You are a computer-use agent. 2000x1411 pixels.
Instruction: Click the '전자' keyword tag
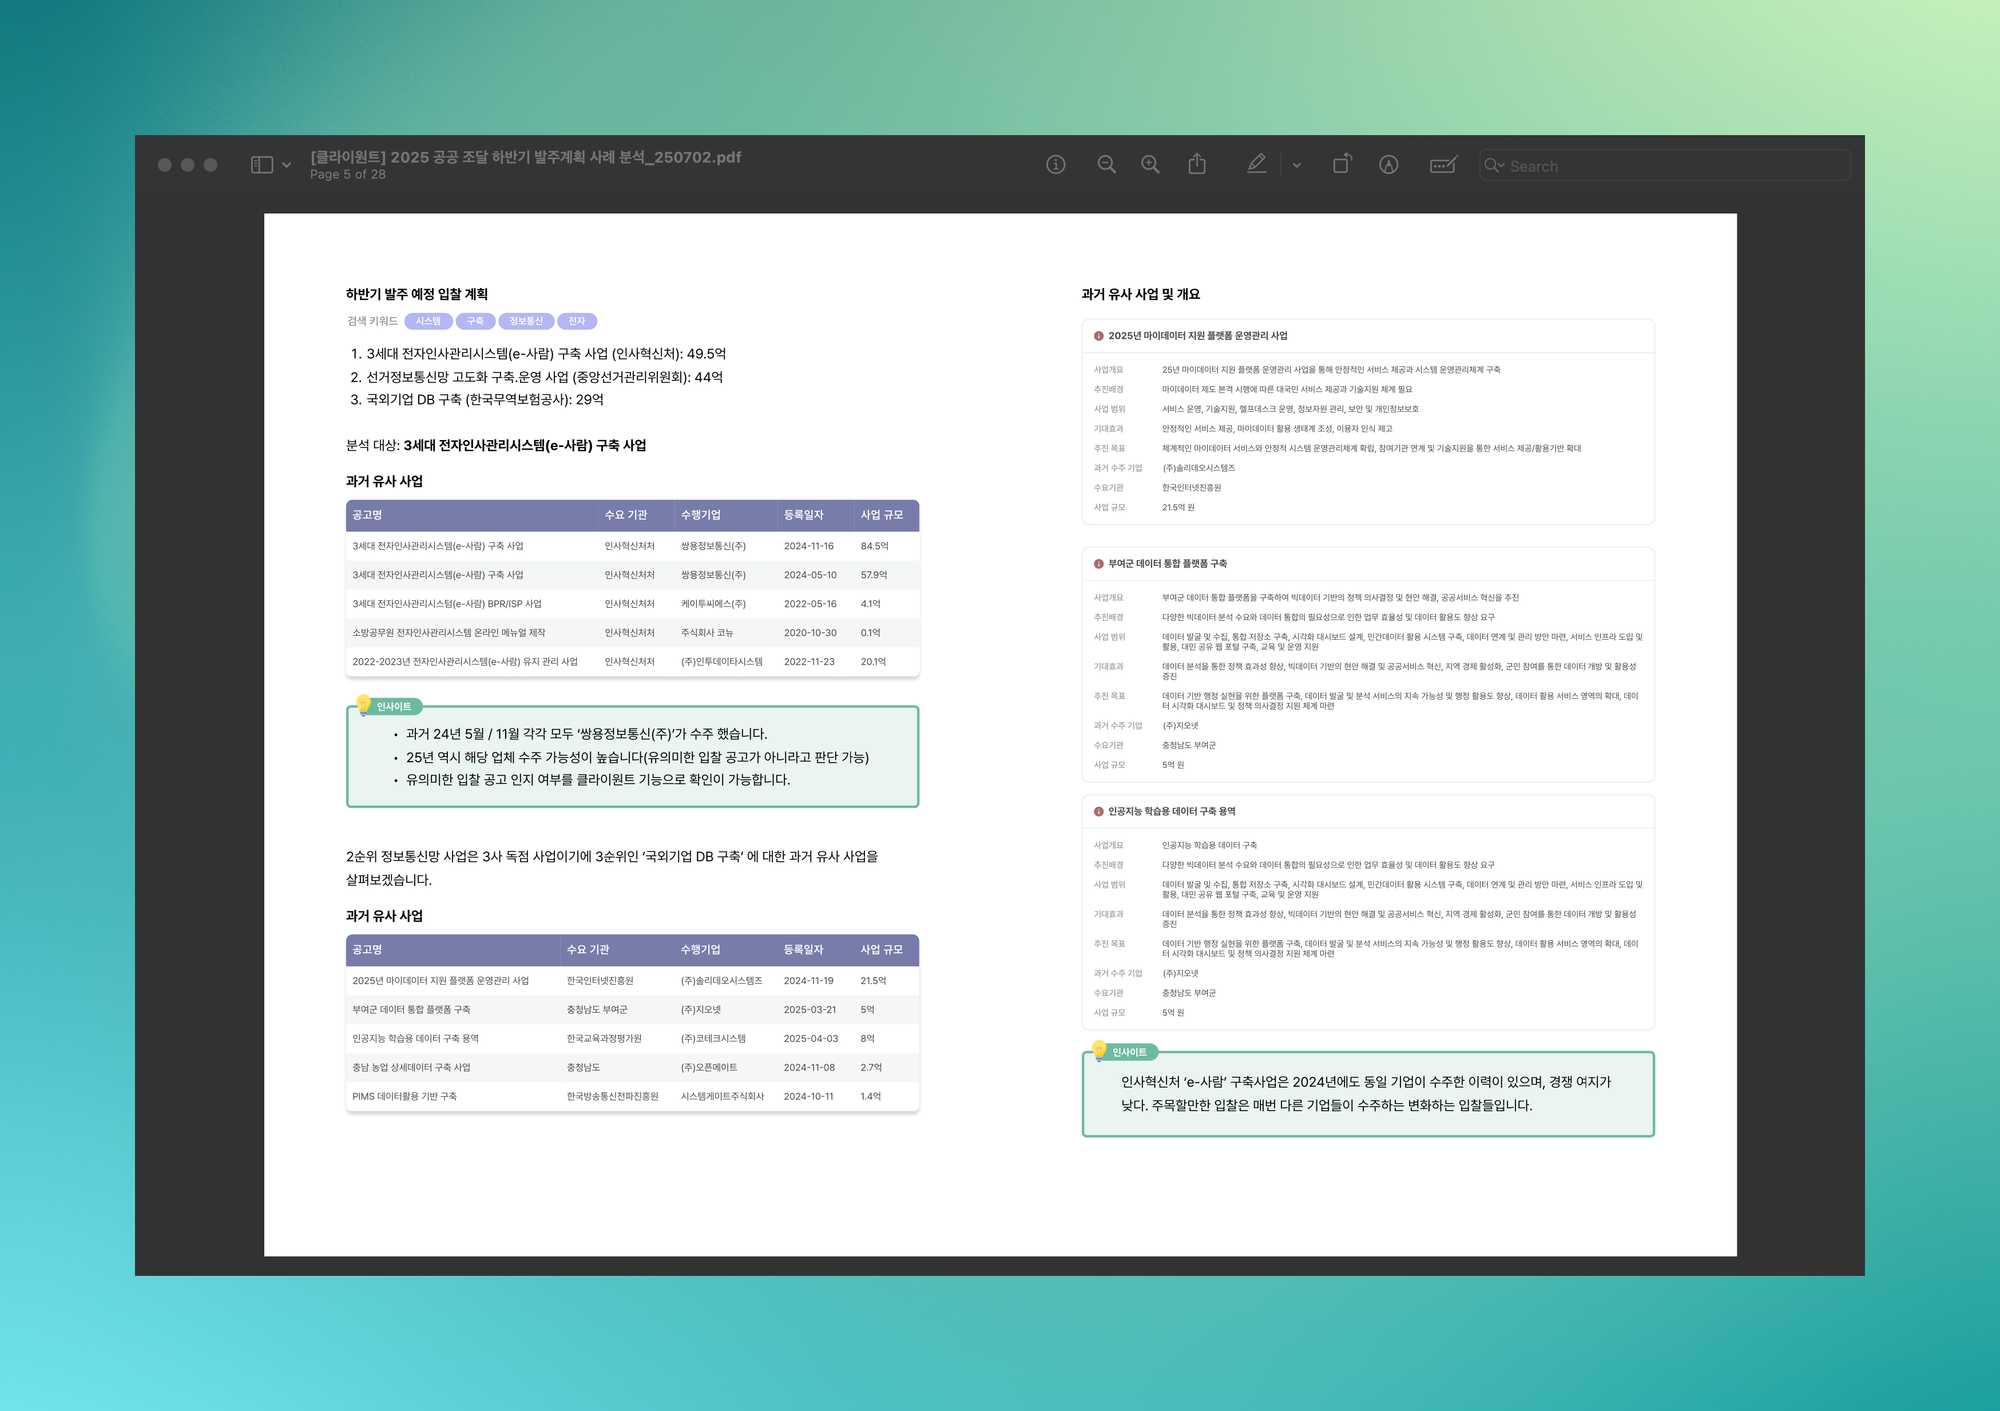coord(577,321)
